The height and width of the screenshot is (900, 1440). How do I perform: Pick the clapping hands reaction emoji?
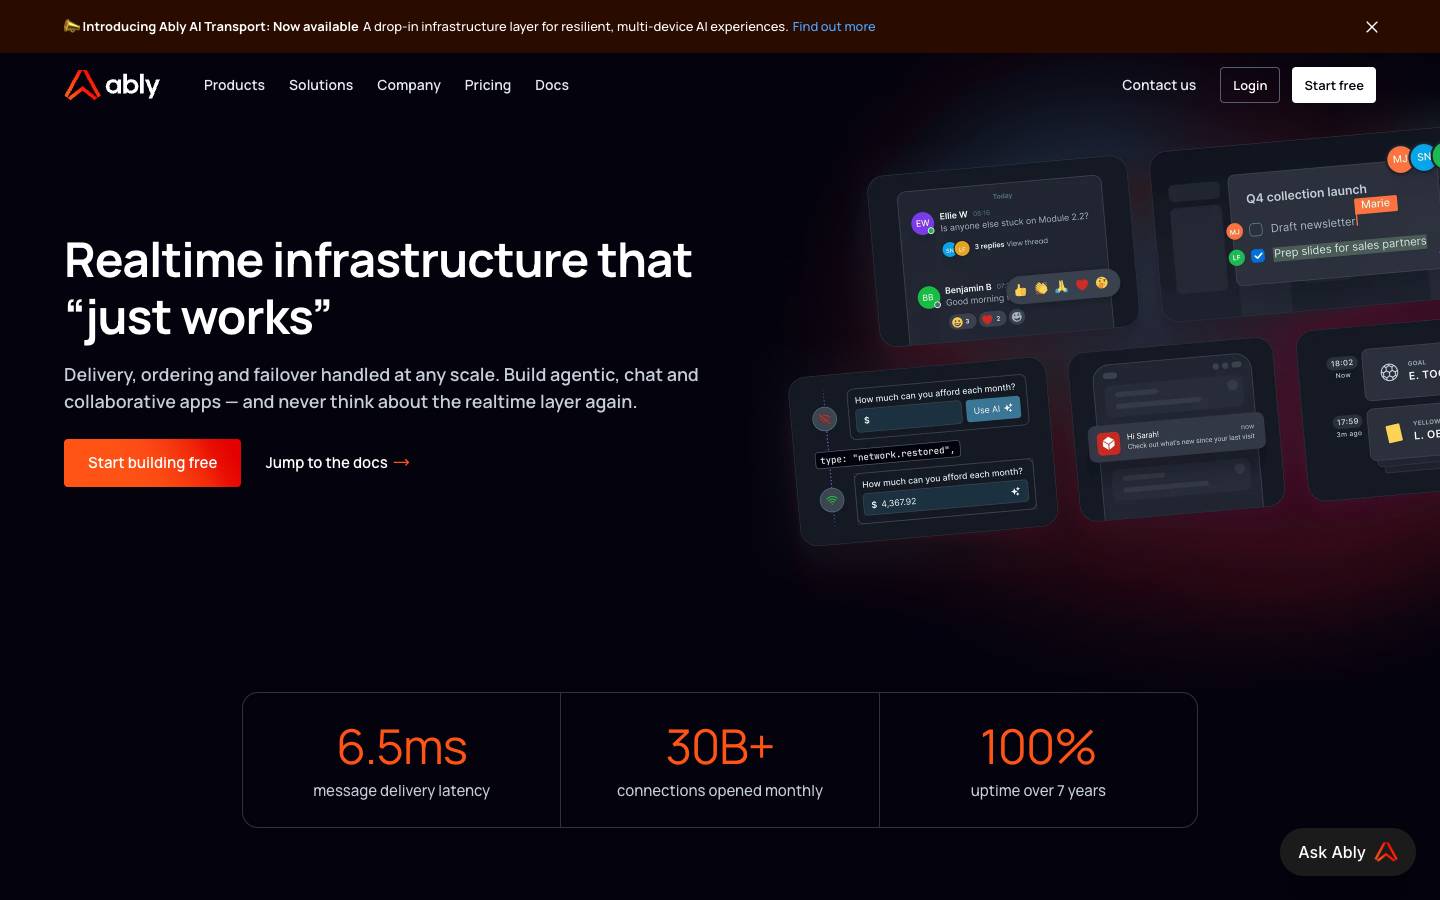tap(1041, 288)
